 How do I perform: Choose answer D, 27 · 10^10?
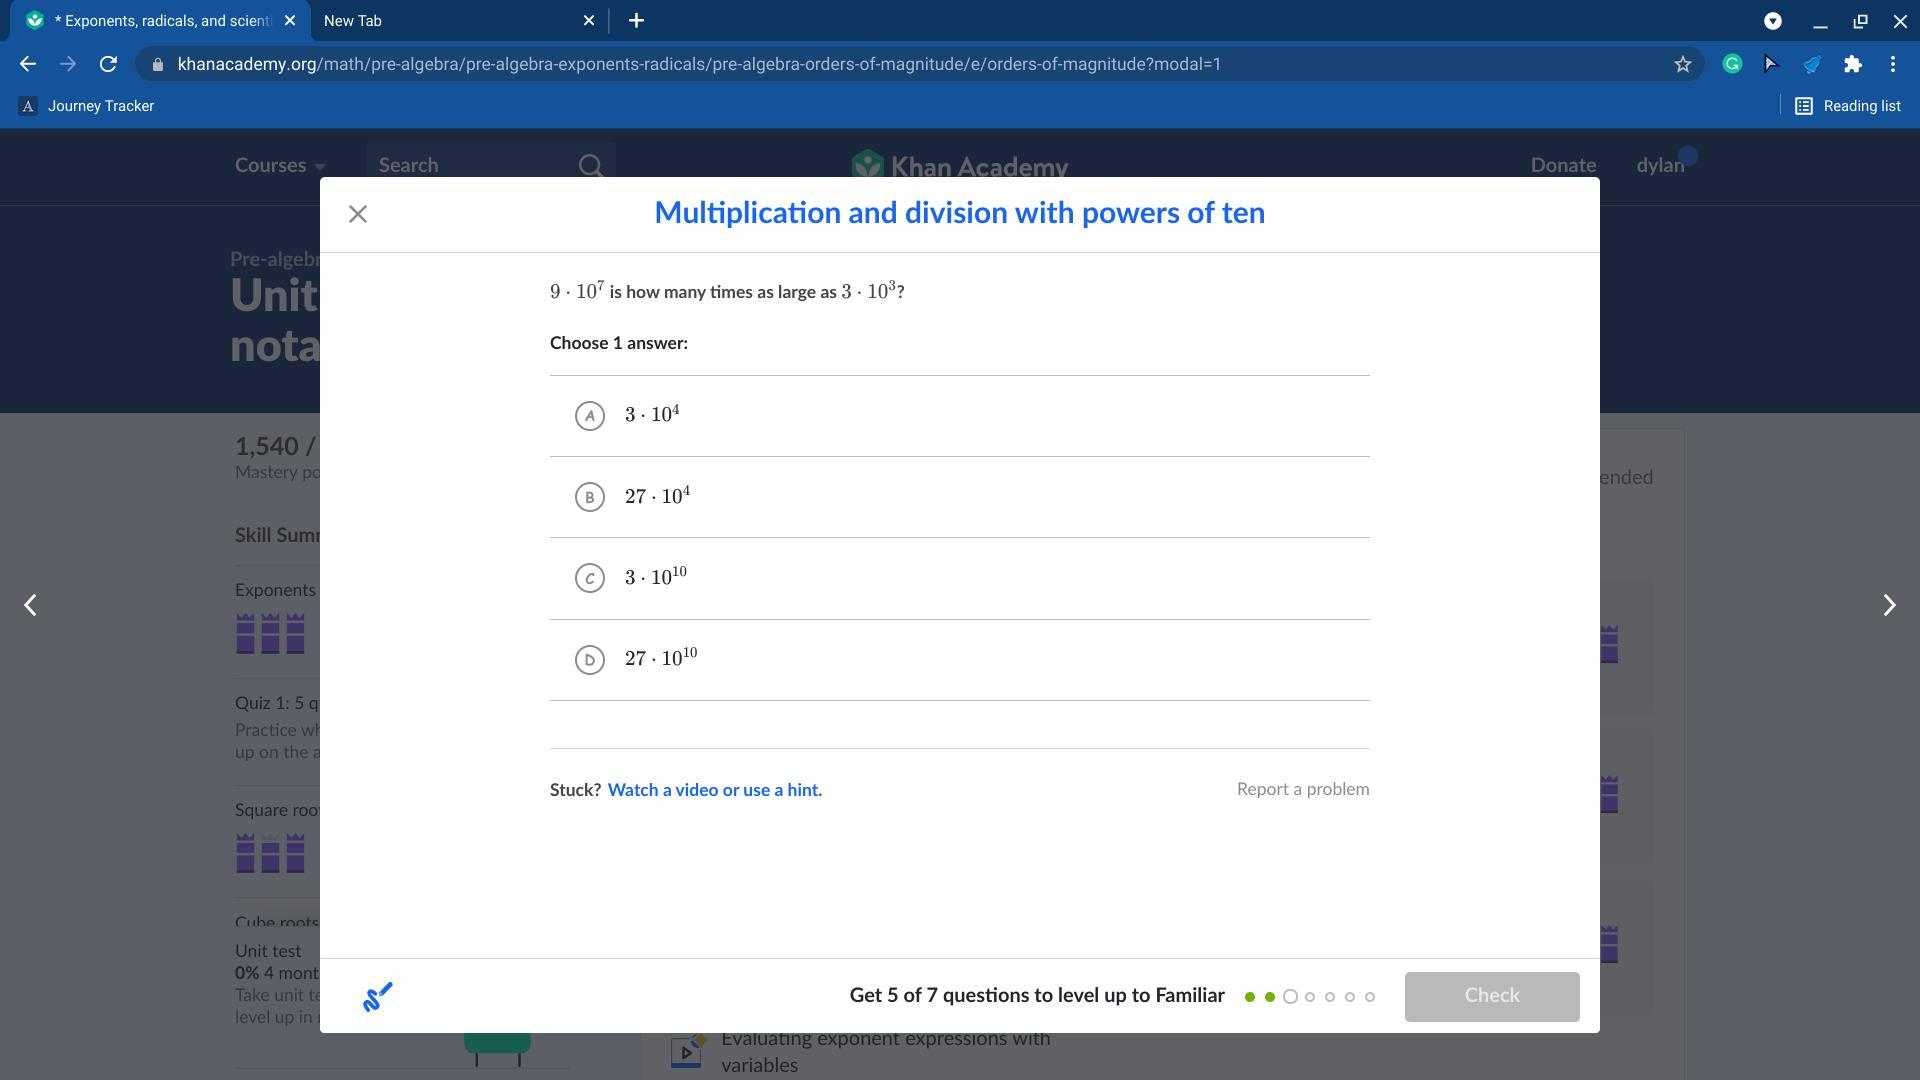(x=590, y=660)
